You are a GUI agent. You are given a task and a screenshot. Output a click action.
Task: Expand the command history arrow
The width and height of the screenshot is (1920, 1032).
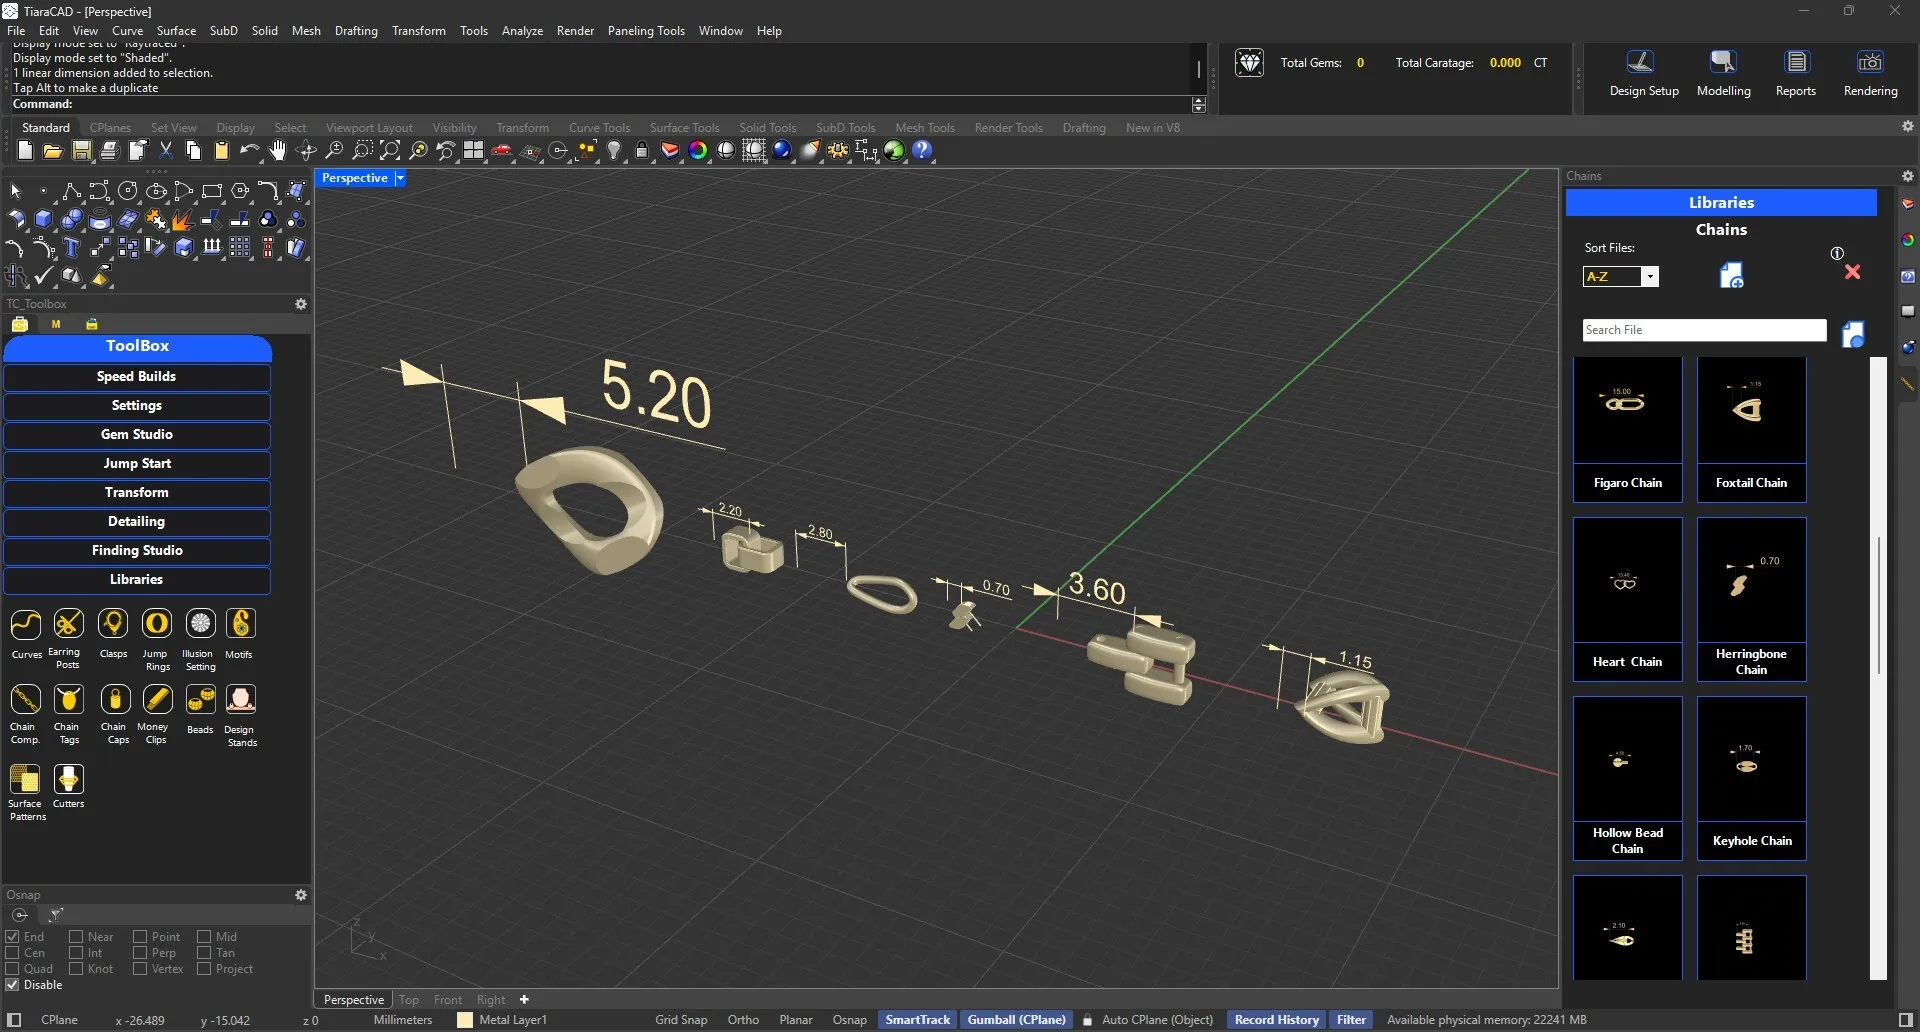(1199, 105)
